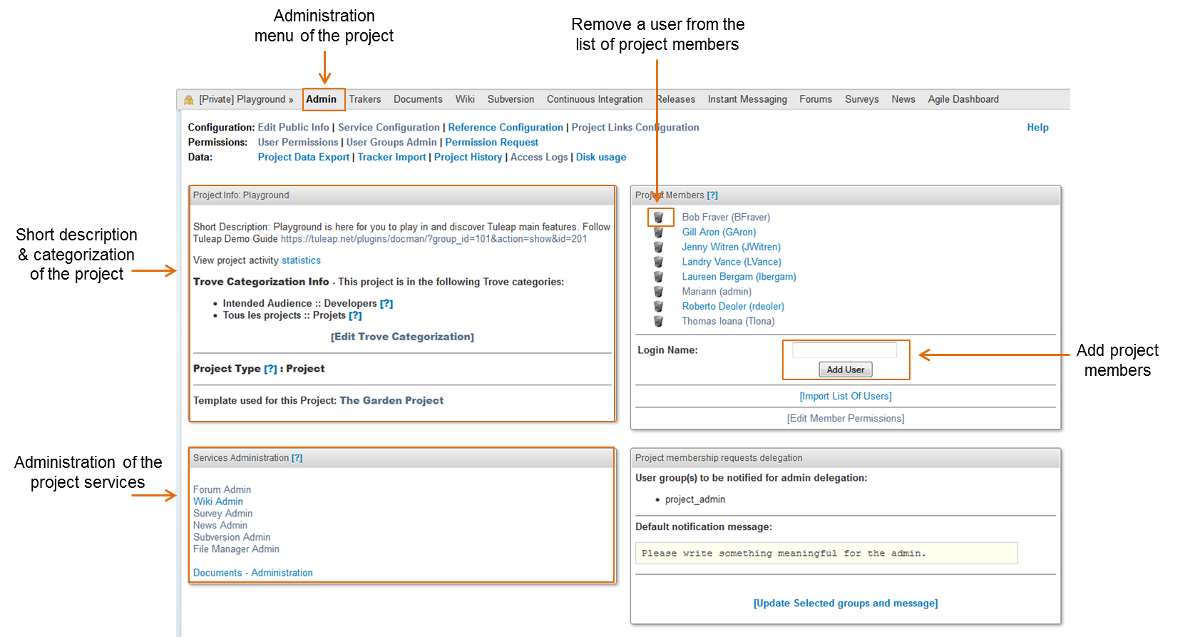Click help [?] next to Intended Audience
1200x637 pixels.
387,303
